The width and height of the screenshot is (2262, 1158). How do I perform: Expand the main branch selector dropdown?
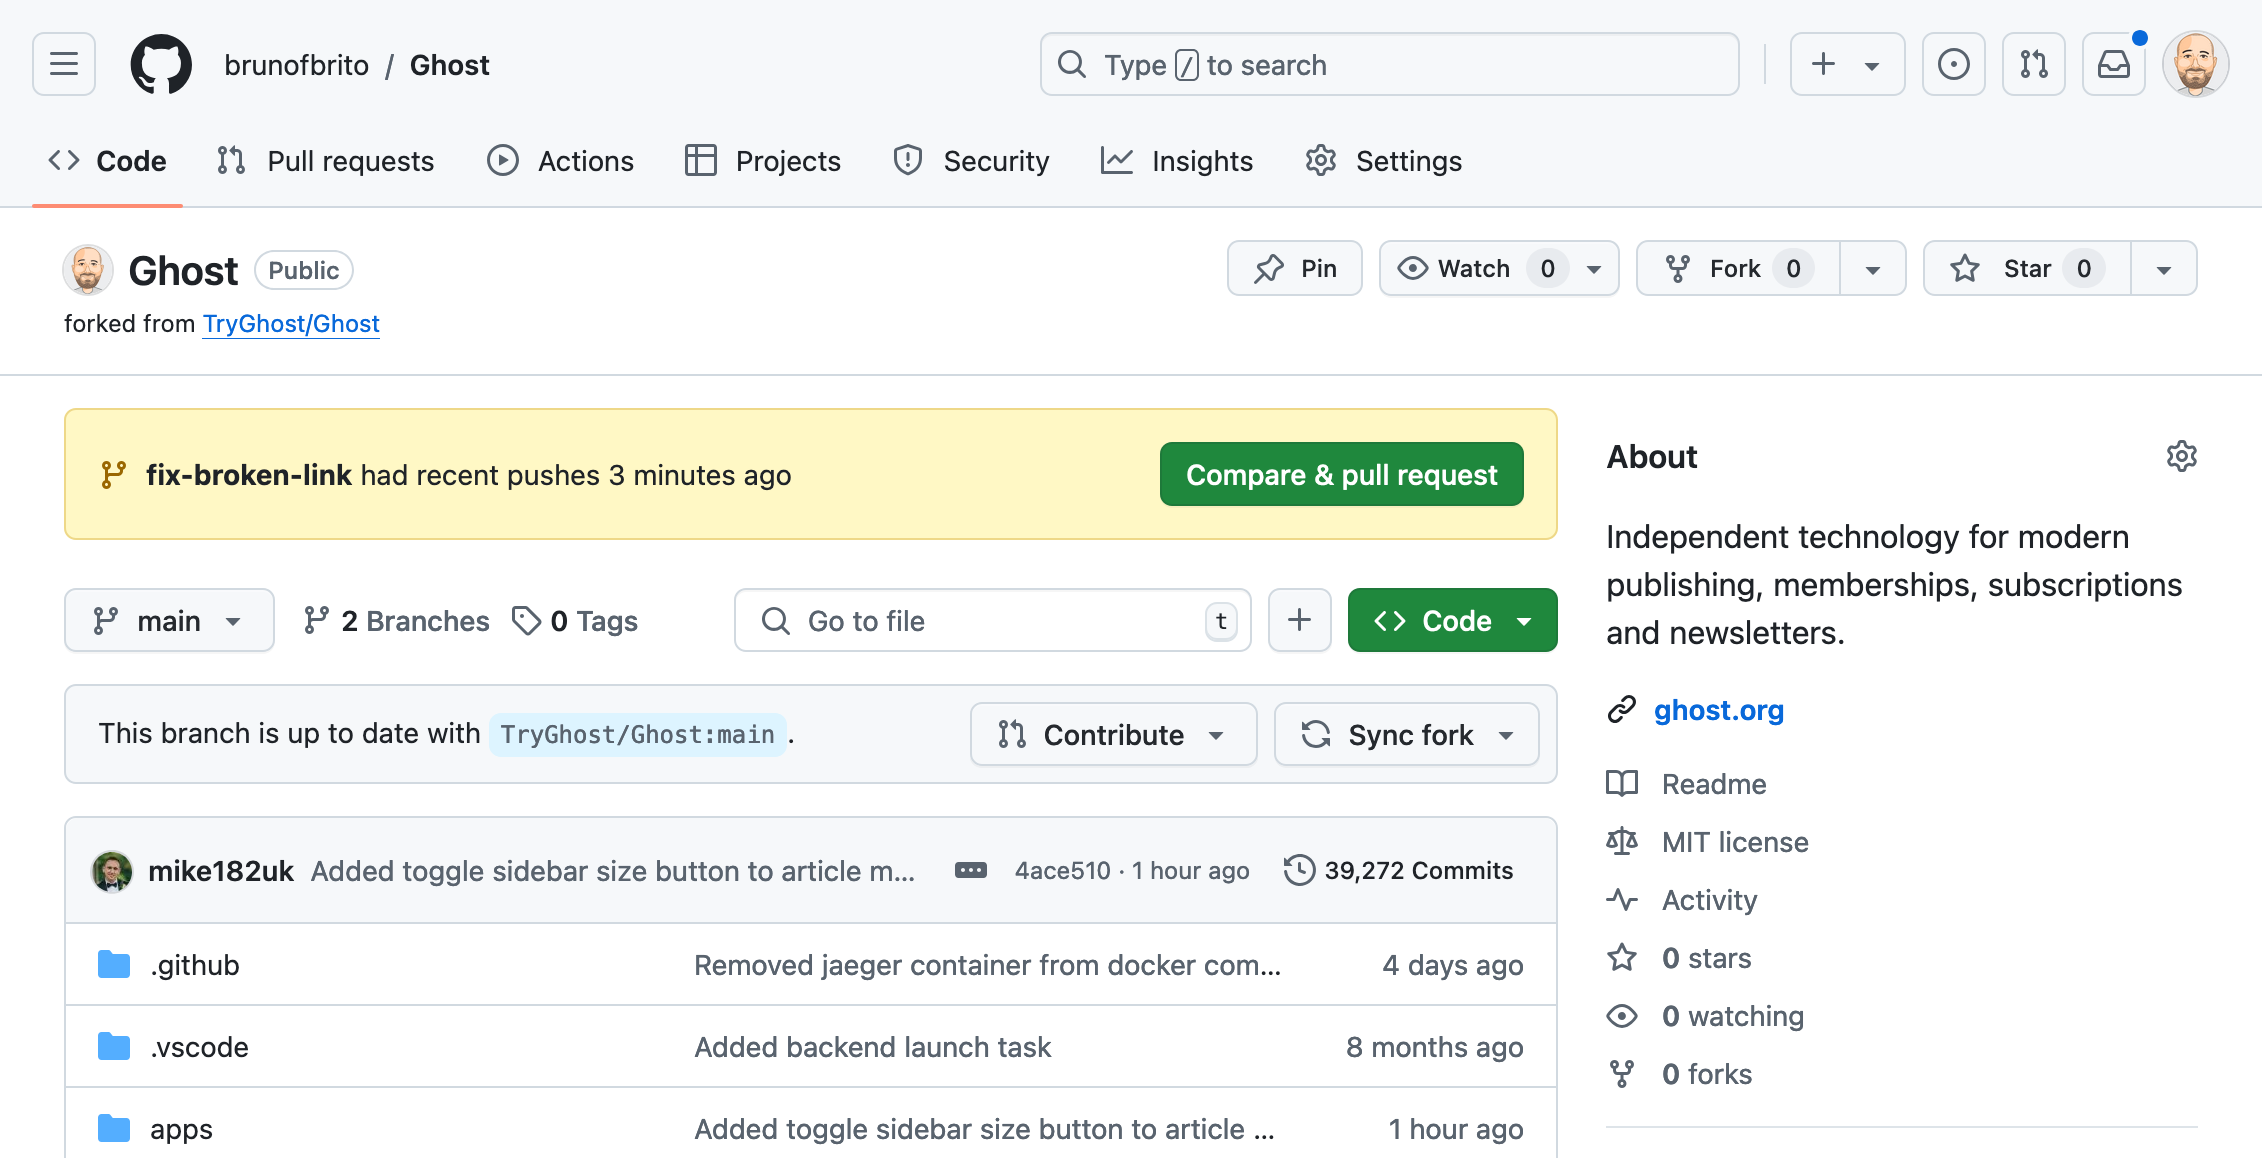(167, 620)
